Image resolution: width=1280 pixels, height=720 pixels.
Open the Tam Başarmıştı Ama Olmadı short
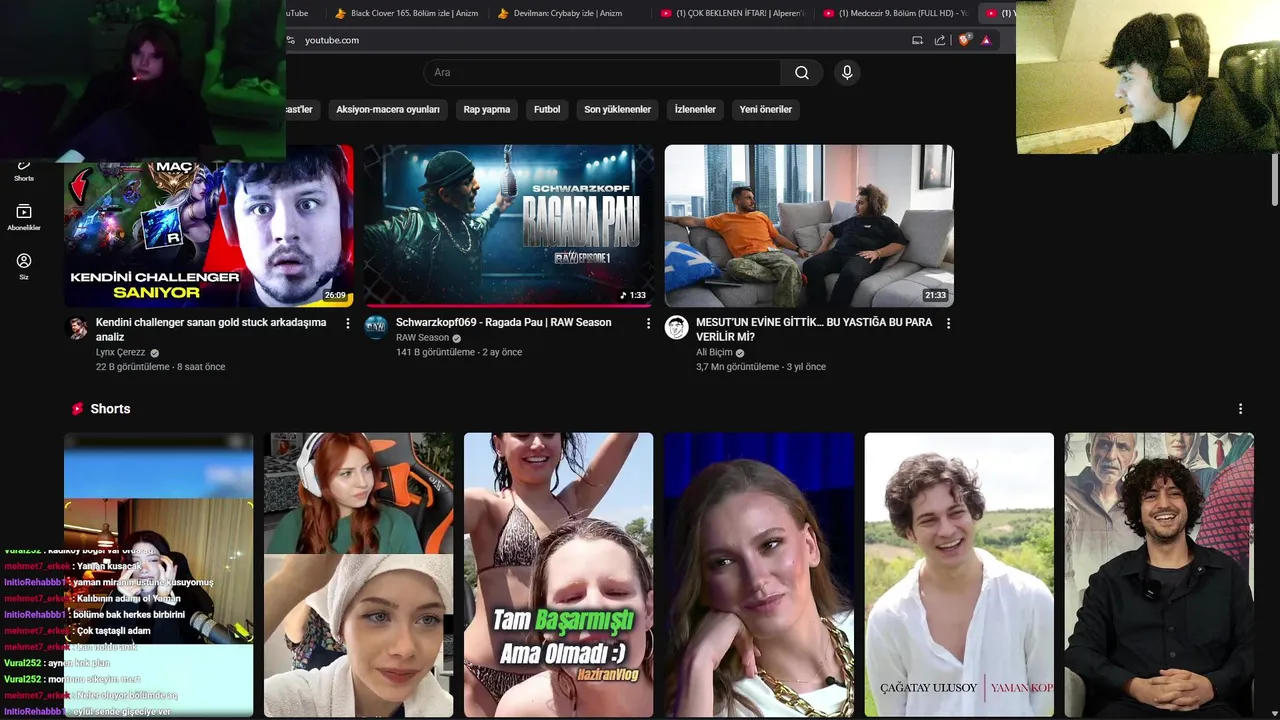coord(559,575)
